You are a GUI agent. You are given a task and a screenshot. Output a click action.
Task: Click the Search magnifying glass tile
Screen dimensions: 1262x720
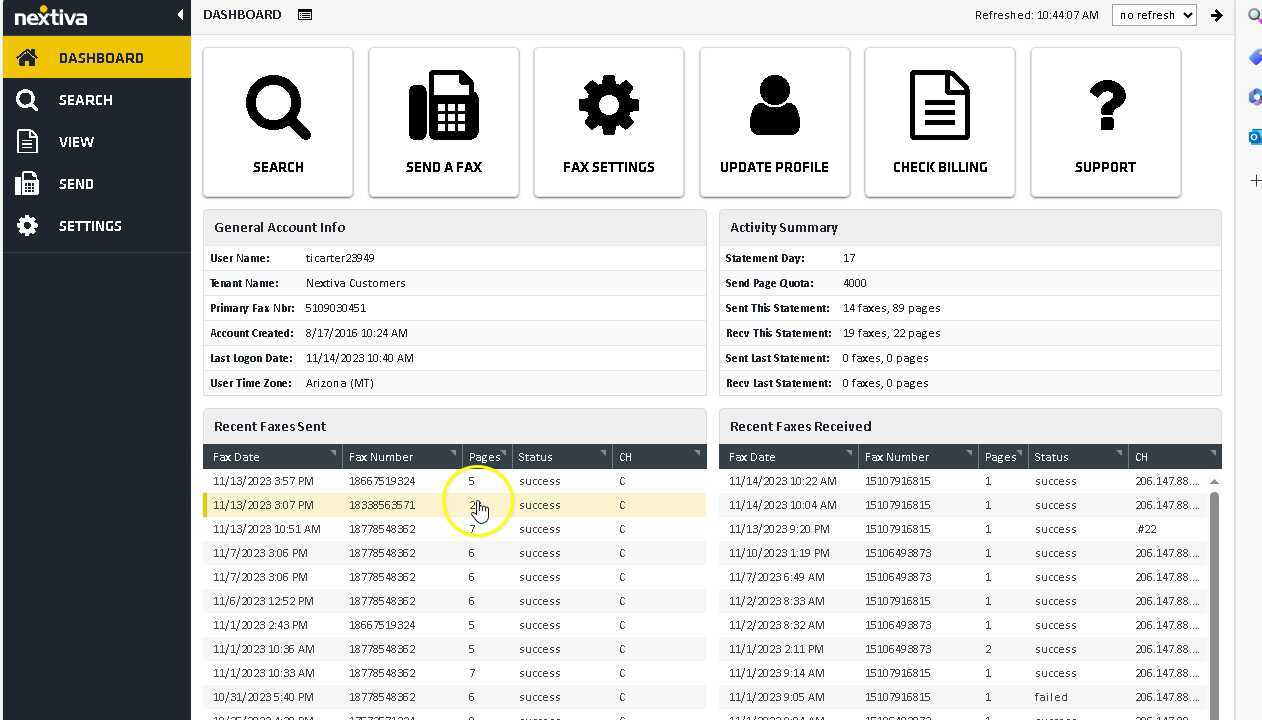click(x=278, y=122)
